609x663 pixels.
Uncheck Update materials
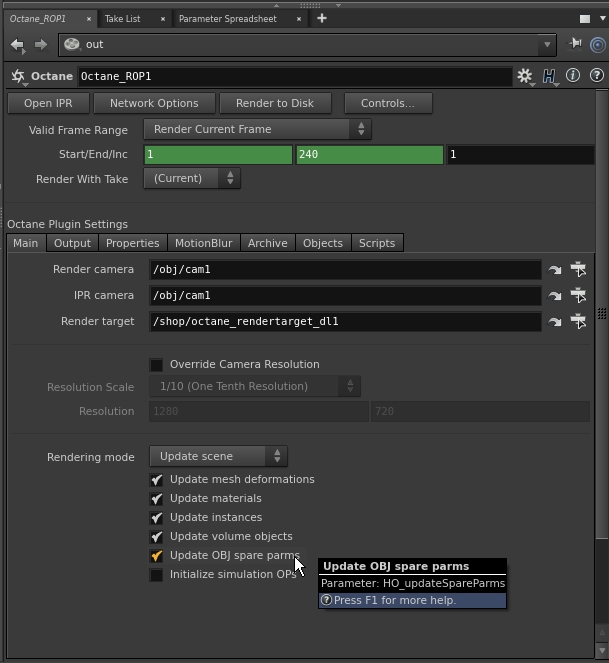coord(156,499)
